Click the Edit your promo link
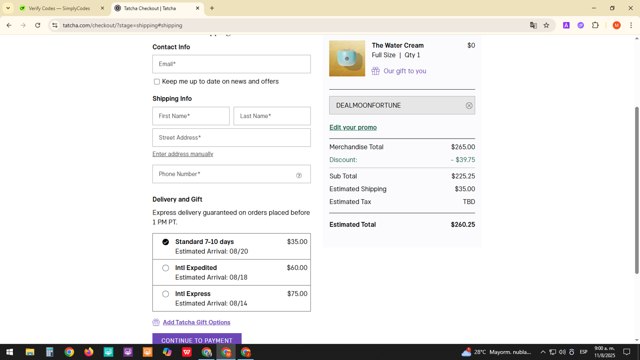The image size is (640, 360). click(353, 127)
